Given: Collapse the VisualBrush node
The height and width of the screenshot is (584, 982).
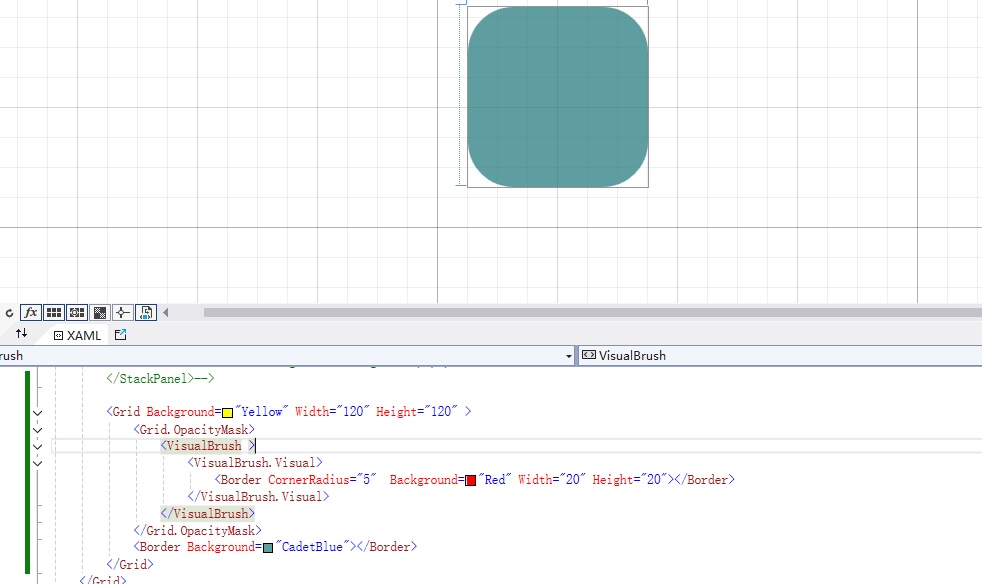Looking at the screenshot, I should [x=38, y=447].
